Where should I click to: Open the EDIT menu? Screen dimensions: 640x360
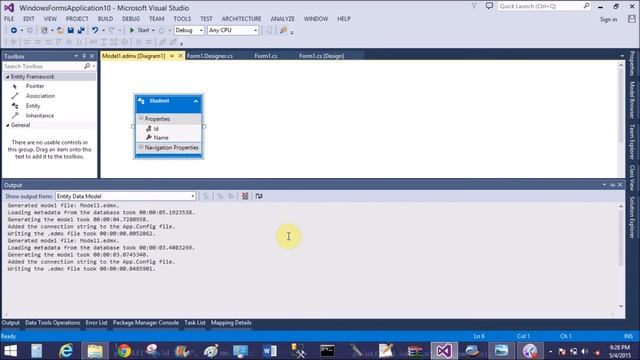tap(29, 19)
